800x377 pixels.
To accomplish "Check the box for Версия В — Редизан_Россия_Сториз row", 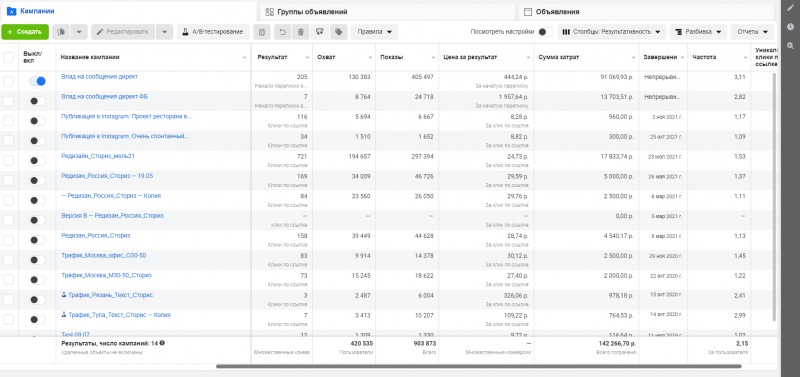I will (9, 220).
